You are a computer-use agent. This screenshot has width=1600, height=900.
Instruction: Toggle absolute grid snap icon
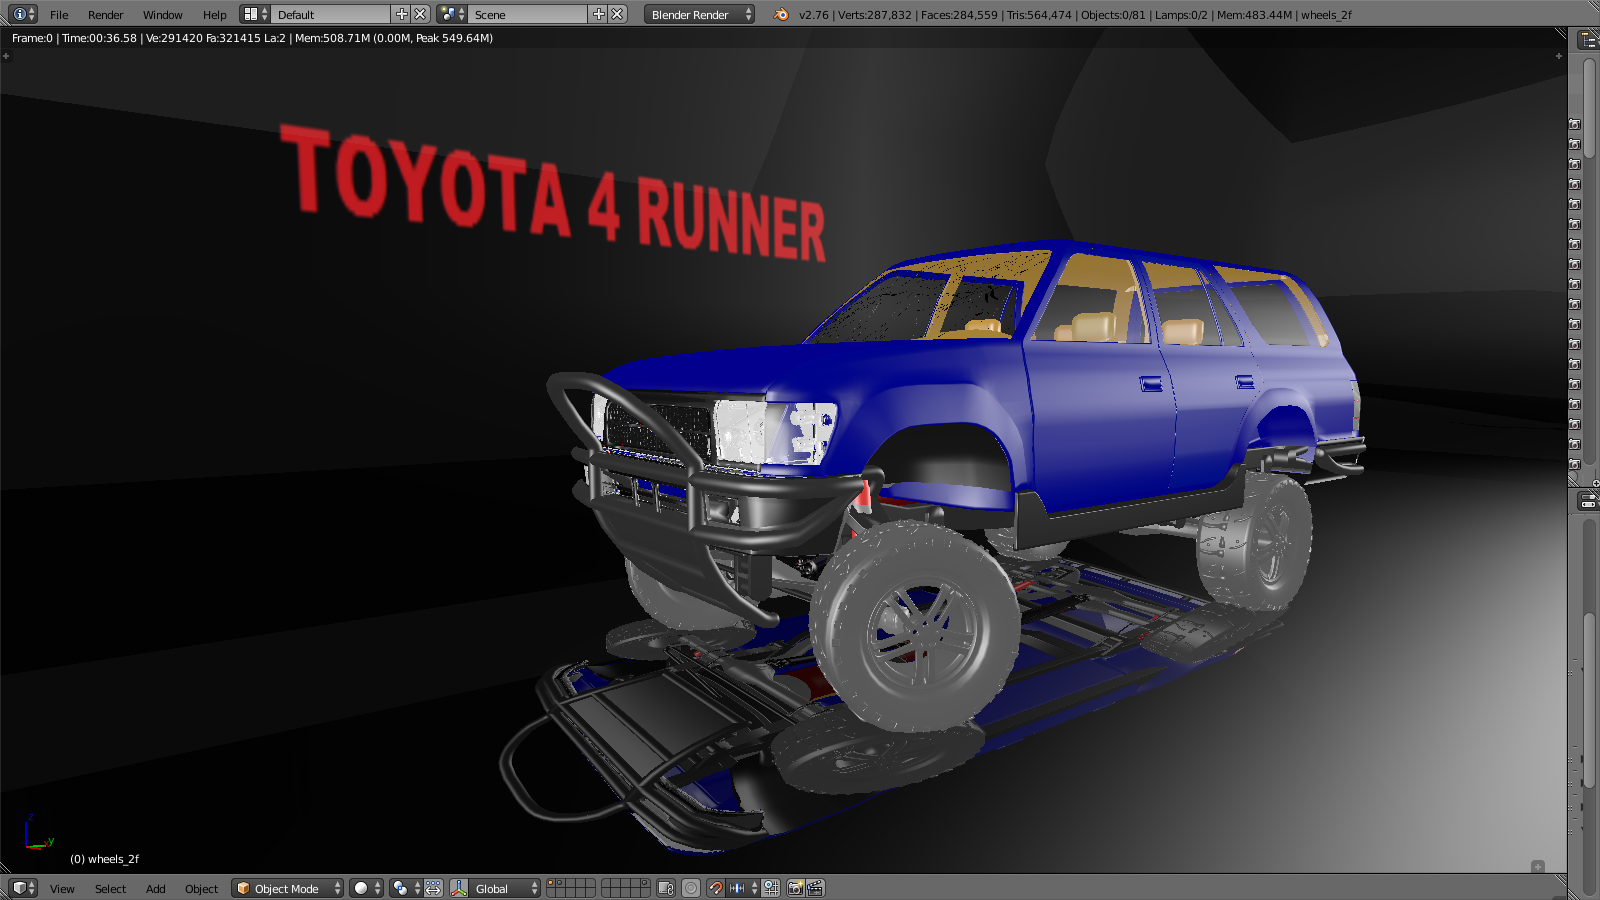(x=771, y=888)
